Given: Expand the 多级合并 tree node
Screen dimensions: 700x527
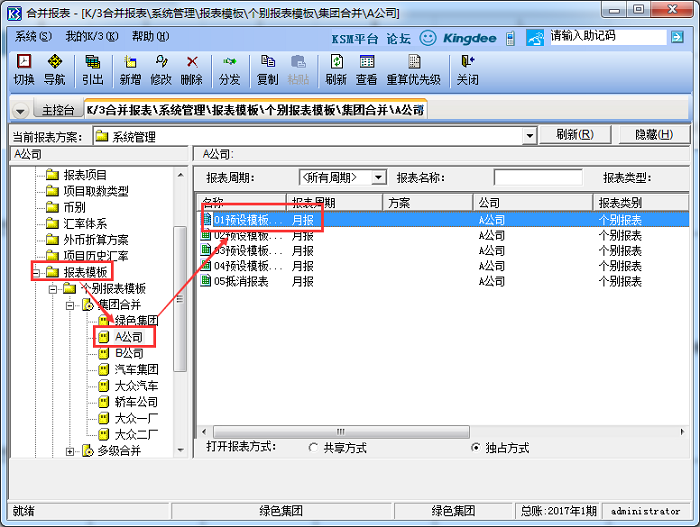Looking at the screenshot, I should coord(71,451).
